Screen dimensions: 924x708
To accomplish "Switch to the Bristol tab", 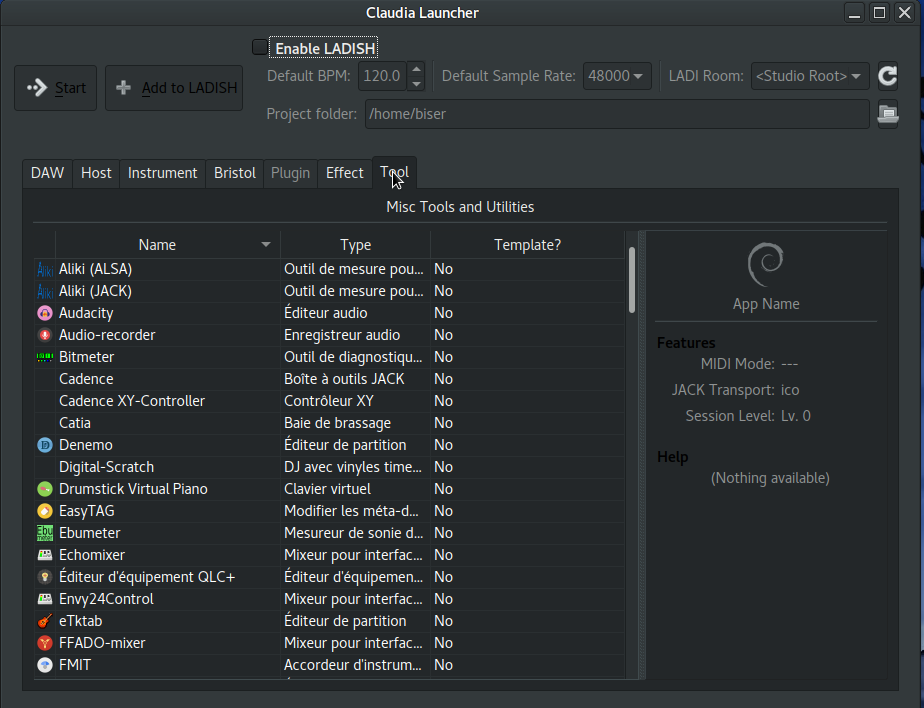I will tap(235, 173).
